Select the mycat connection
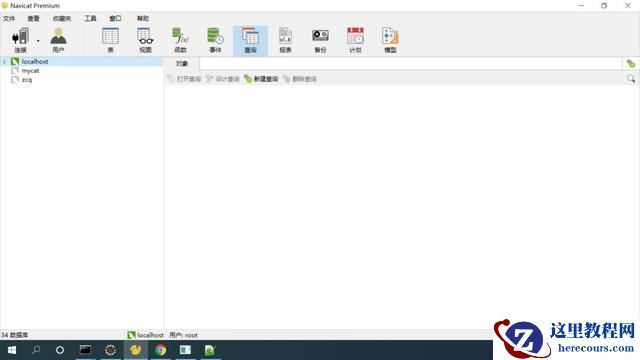This screenshot has width=640, height=360. click(30, 71)
